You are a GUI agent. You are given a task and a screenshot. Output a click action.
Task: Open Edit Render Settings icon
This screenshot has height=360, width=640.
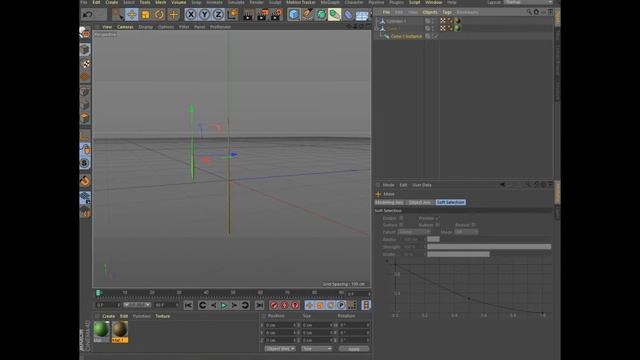point(276,15)
